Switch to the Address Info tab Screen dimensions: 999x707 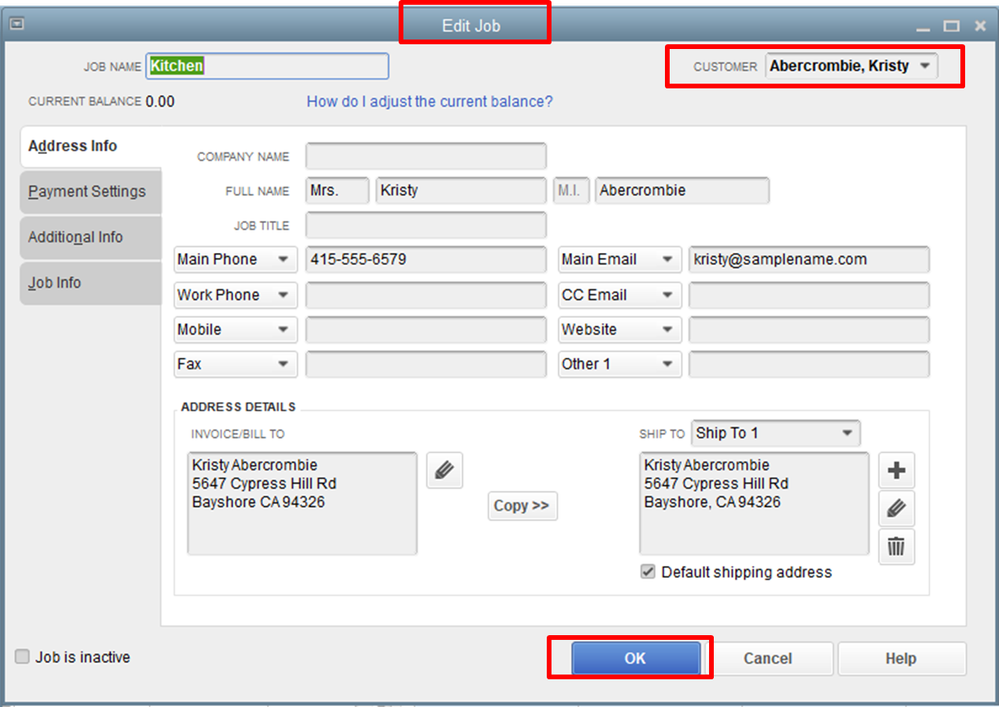click(90, 146)
